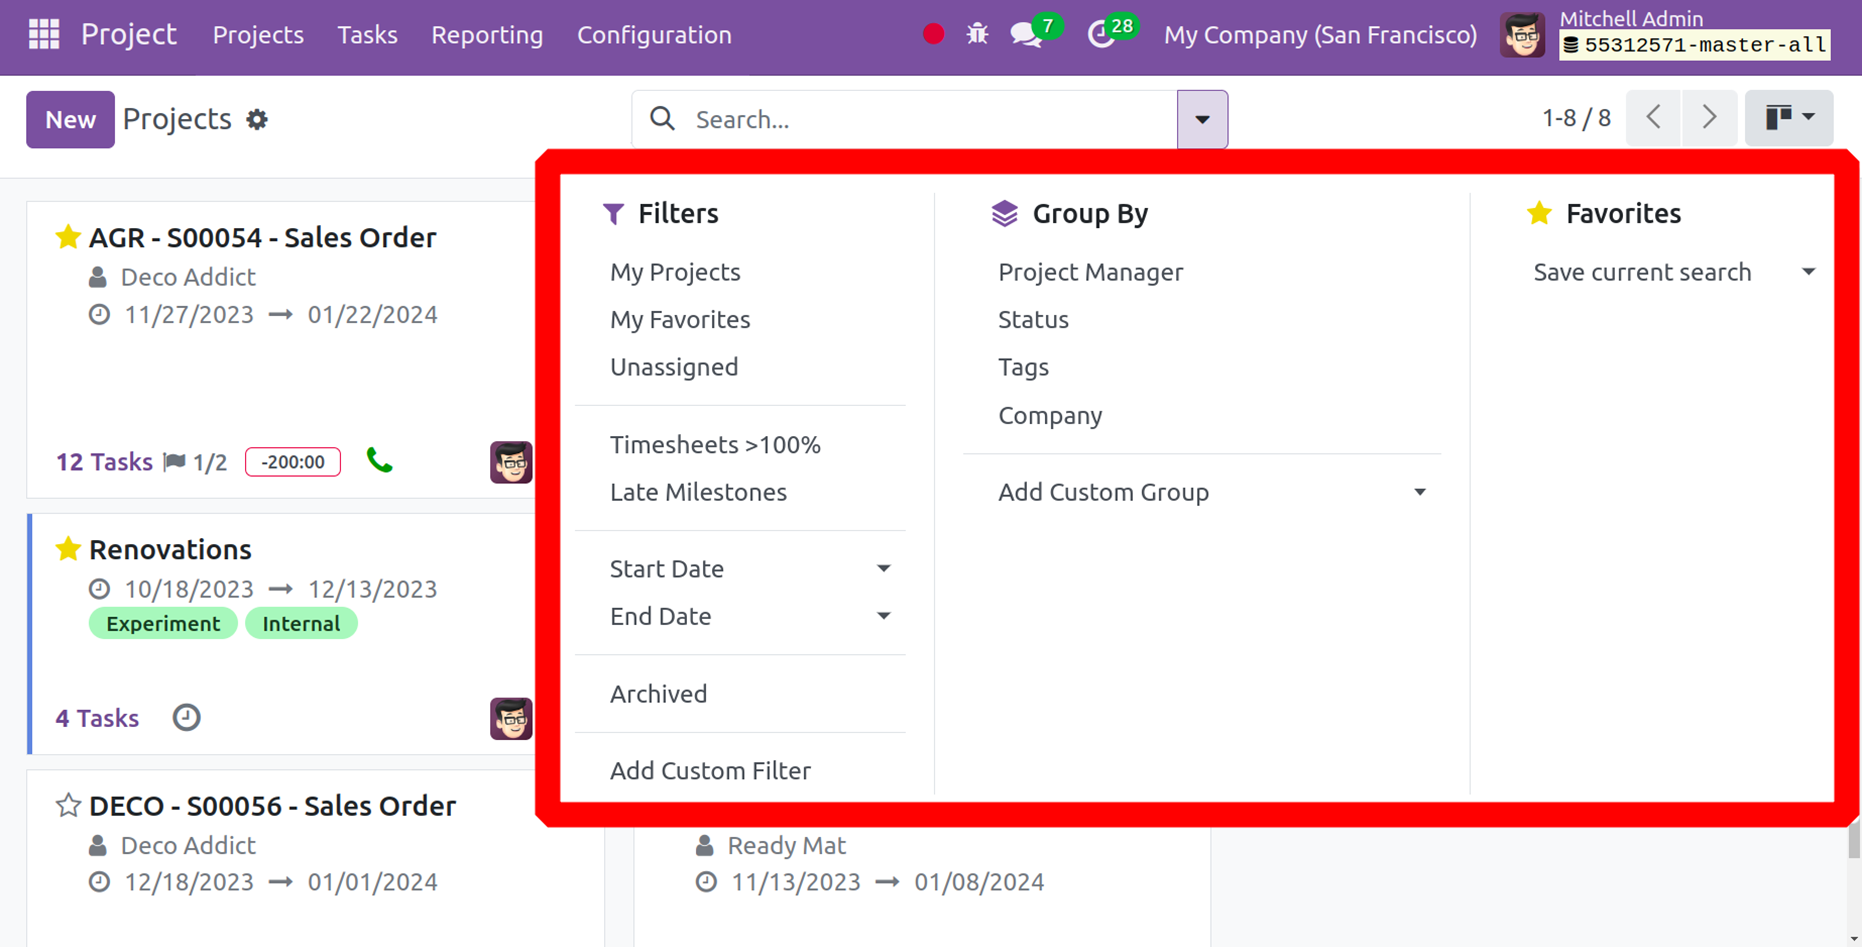
Task: Open the activities clock icon
Action: pos(1101,34)
